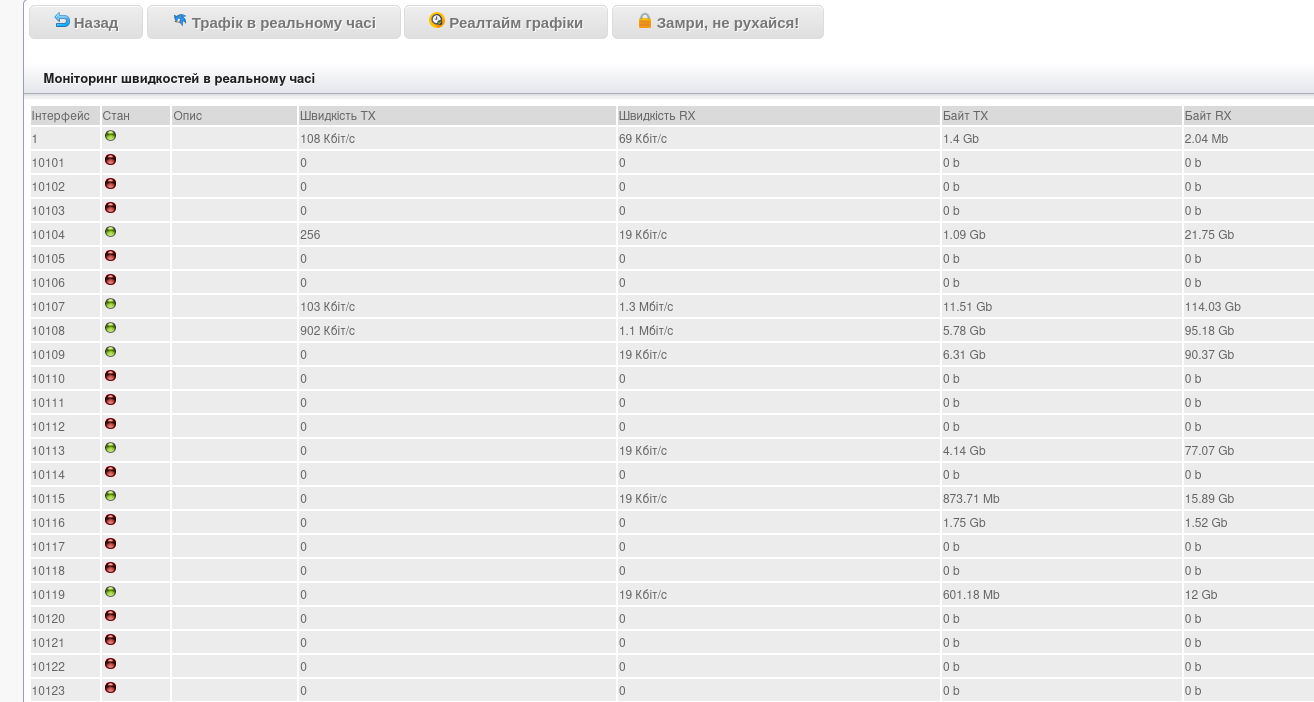Click green status icon for interface 10104
Viewport: 1314px width, 702px height.
pos(110,232)
